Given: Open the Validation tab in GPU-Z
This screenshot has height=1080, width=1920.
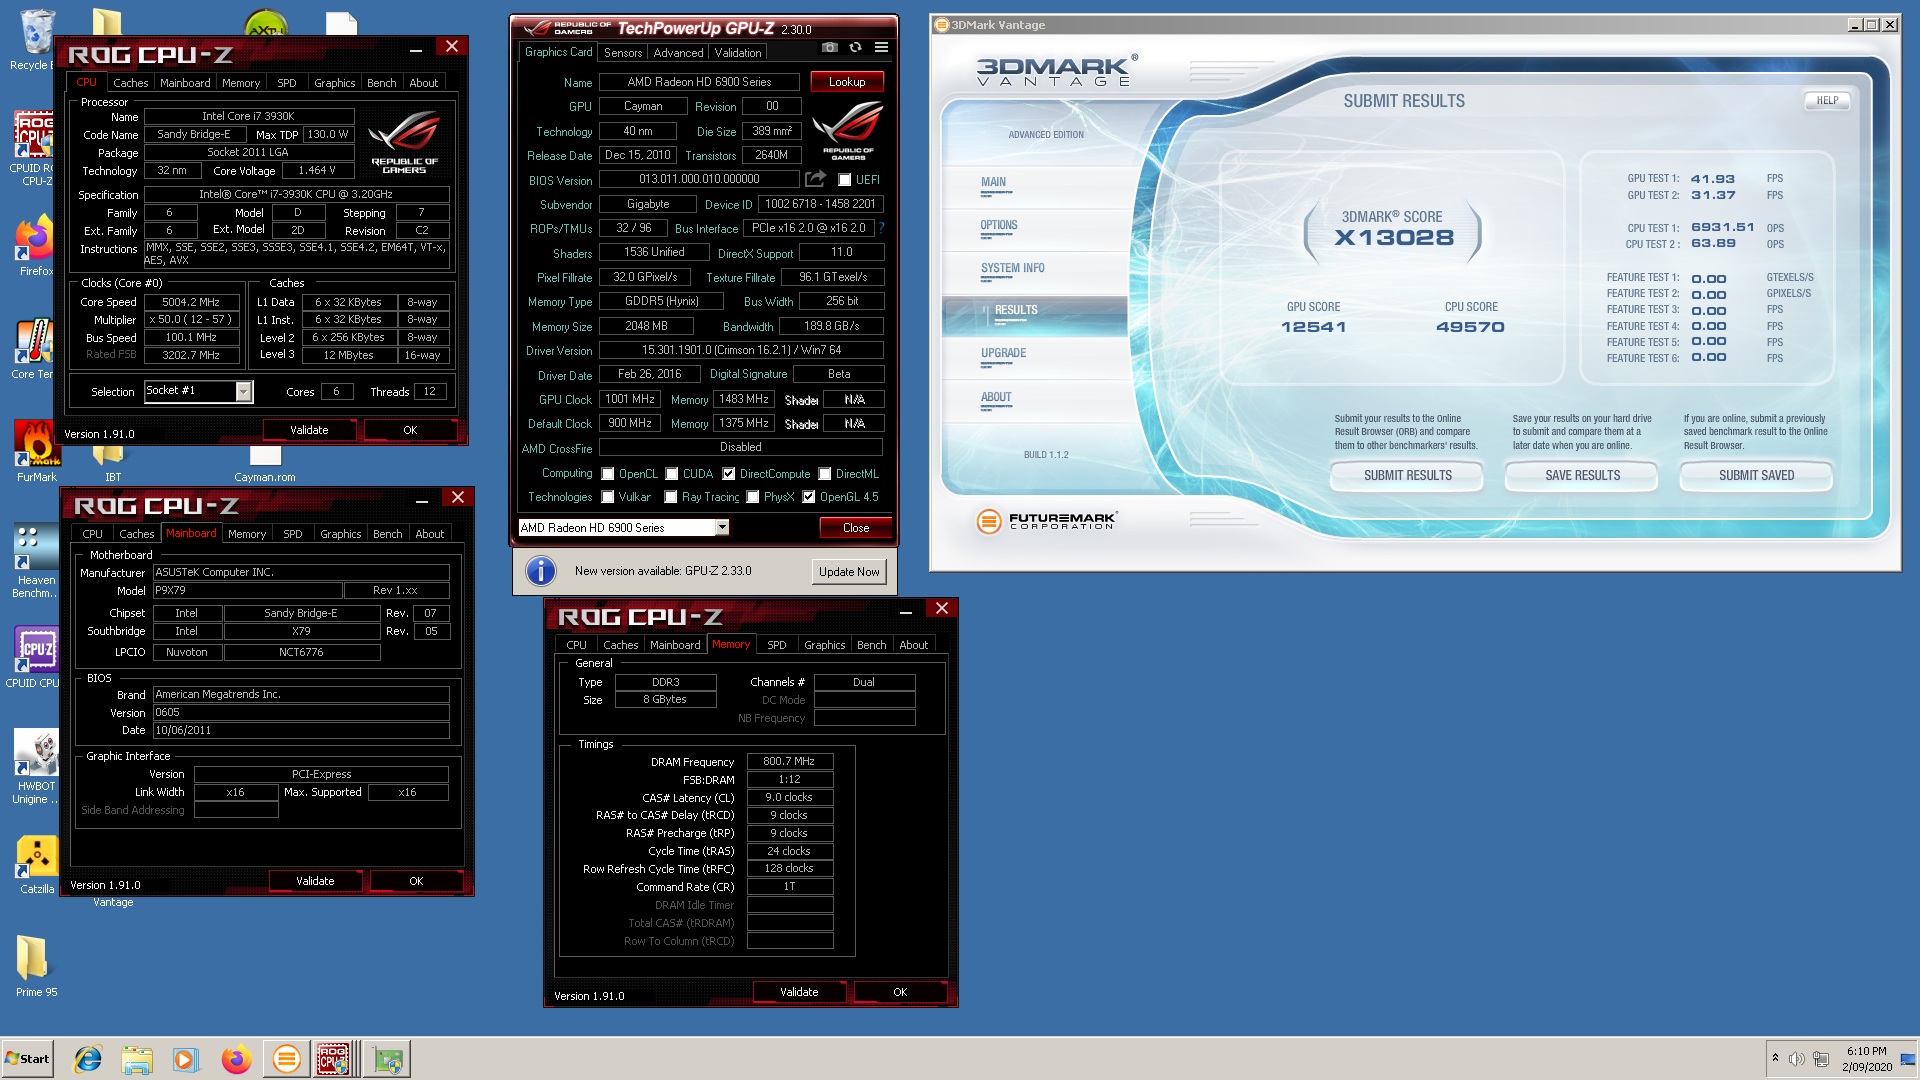Looking at the screenshot, I should pyautogui.click(x=738, y=53).
